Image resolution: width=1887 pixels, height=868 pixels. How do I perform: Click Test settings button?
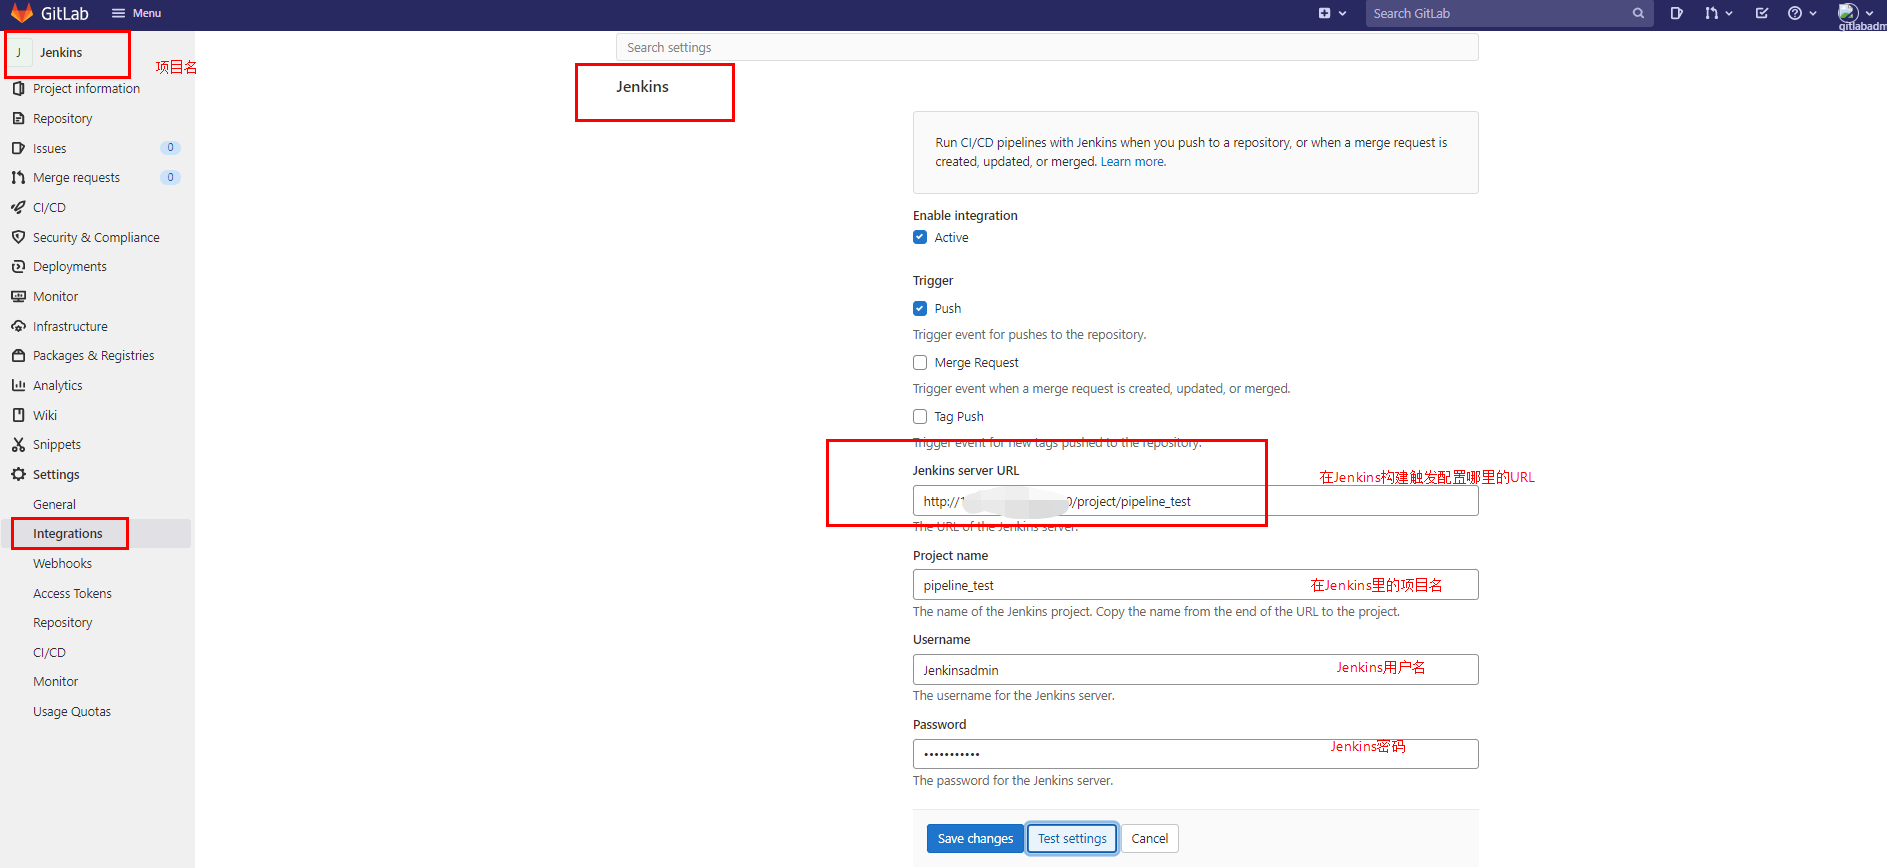1072,838
